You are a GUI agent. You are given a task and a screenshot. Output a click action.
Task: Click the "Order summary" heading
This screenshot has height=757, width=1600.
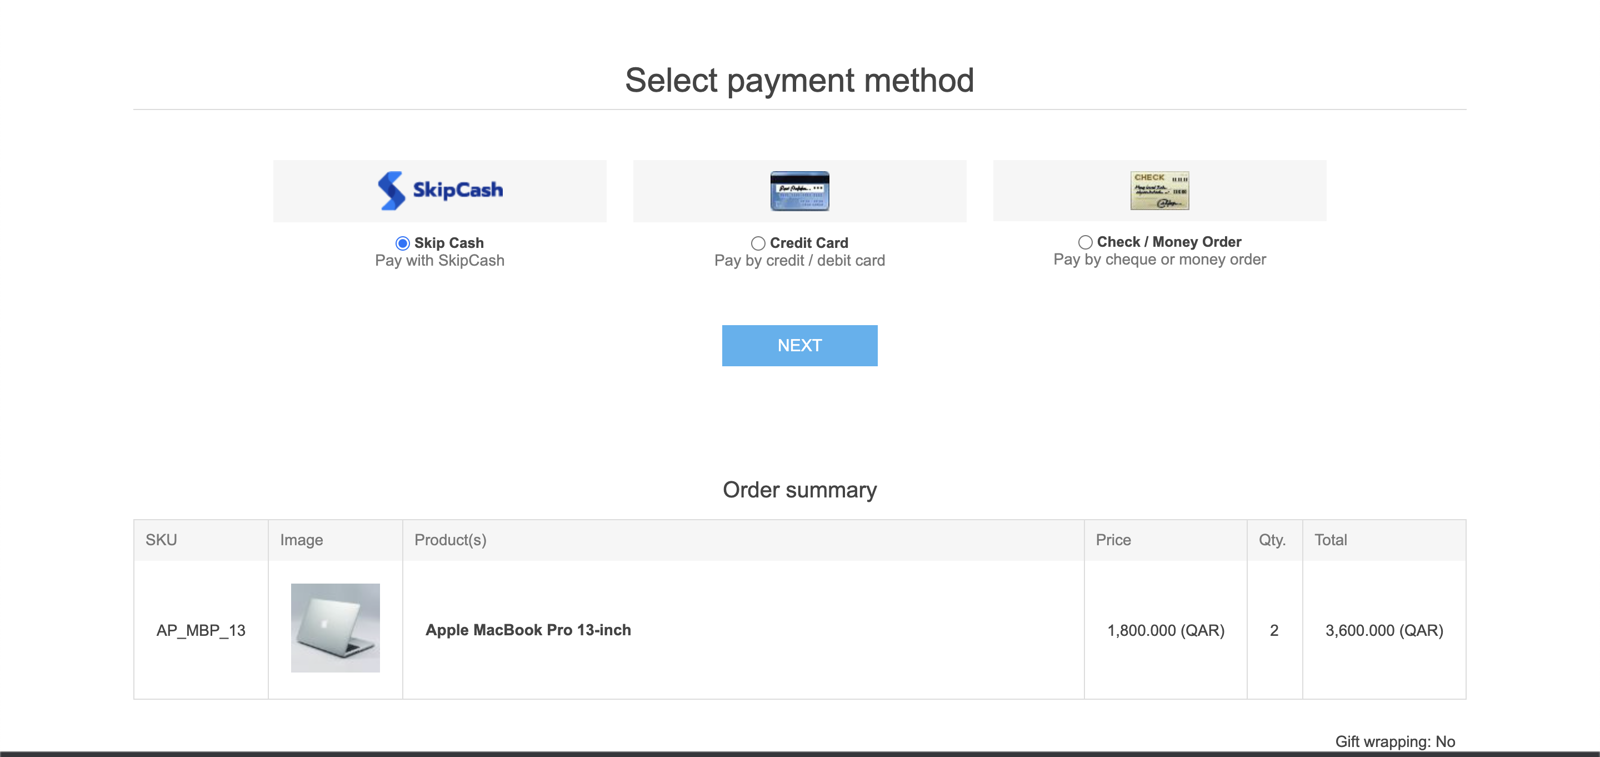[799, 490]
